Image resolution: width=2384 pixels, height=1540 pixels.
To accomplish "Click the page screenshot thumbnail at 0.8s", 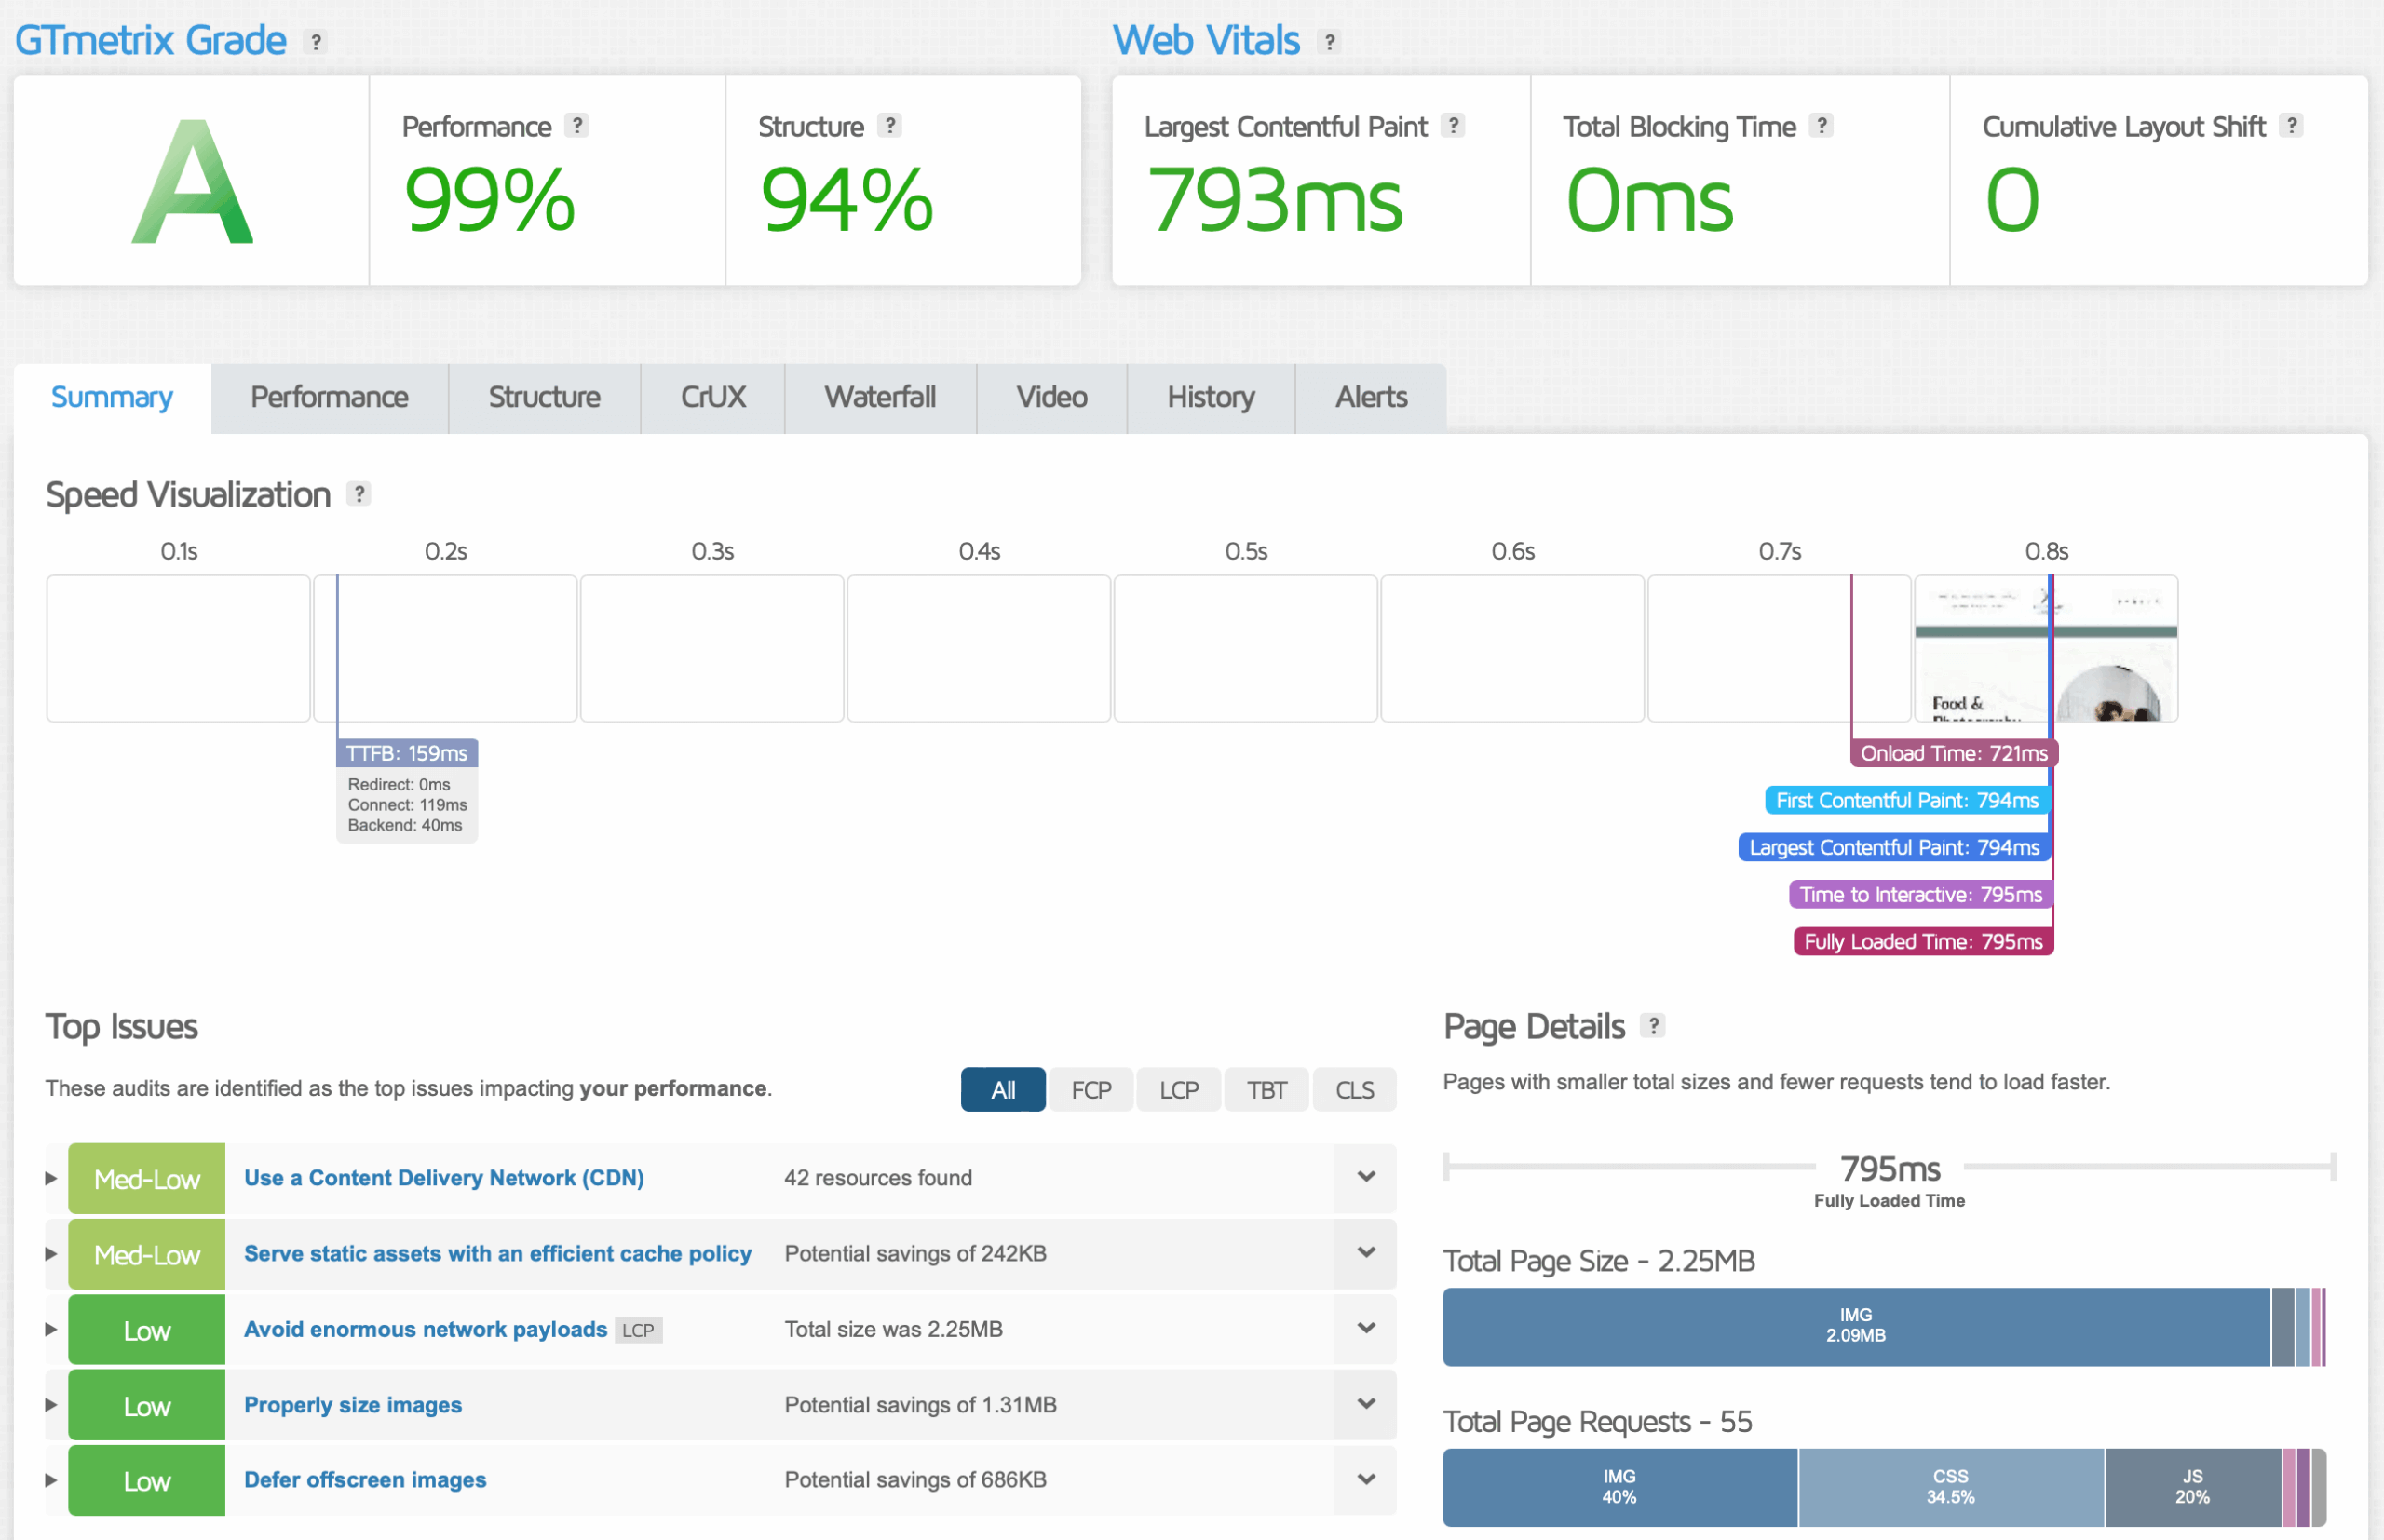I will coord(2044,648).
